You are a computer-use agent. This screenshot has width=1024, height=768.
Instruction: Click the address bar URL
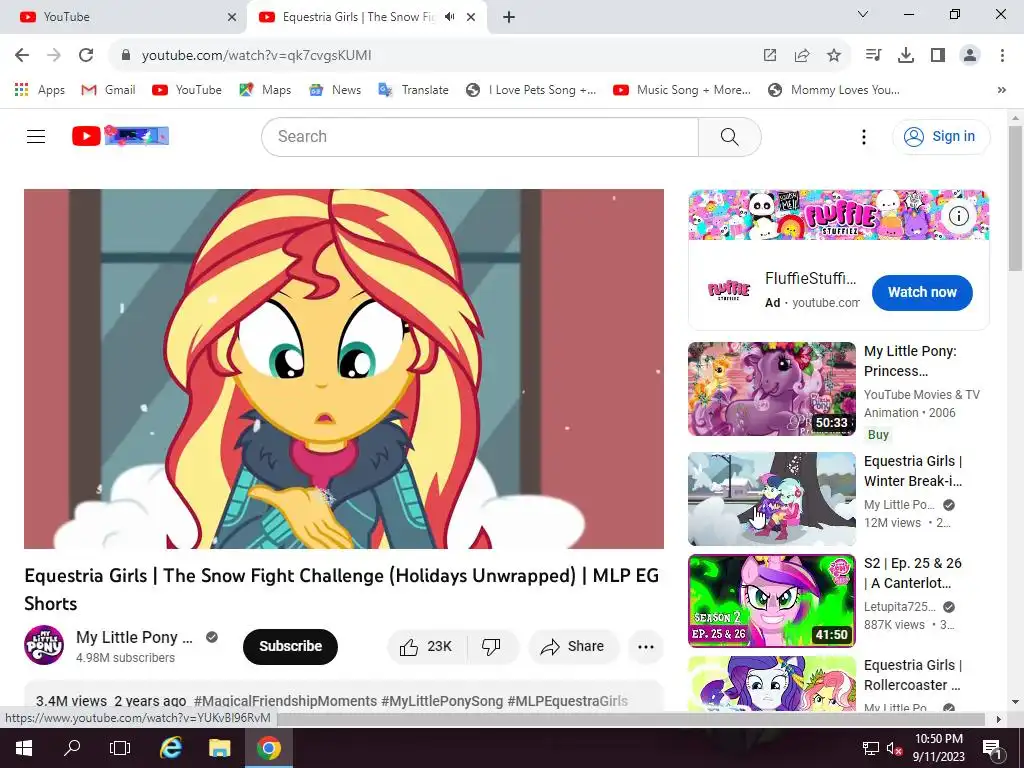click(x=256, y=56)
